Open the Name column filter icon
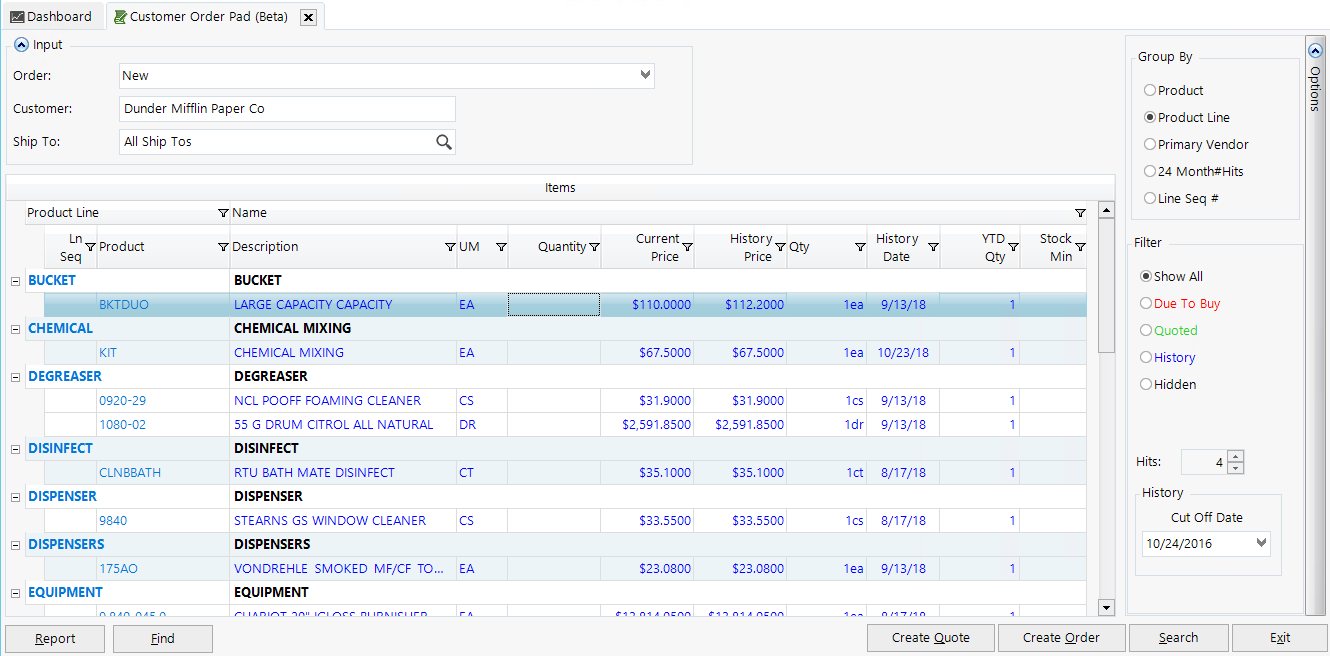The height and width of the screenshot is (656, 1330). tap(1080, 213)
